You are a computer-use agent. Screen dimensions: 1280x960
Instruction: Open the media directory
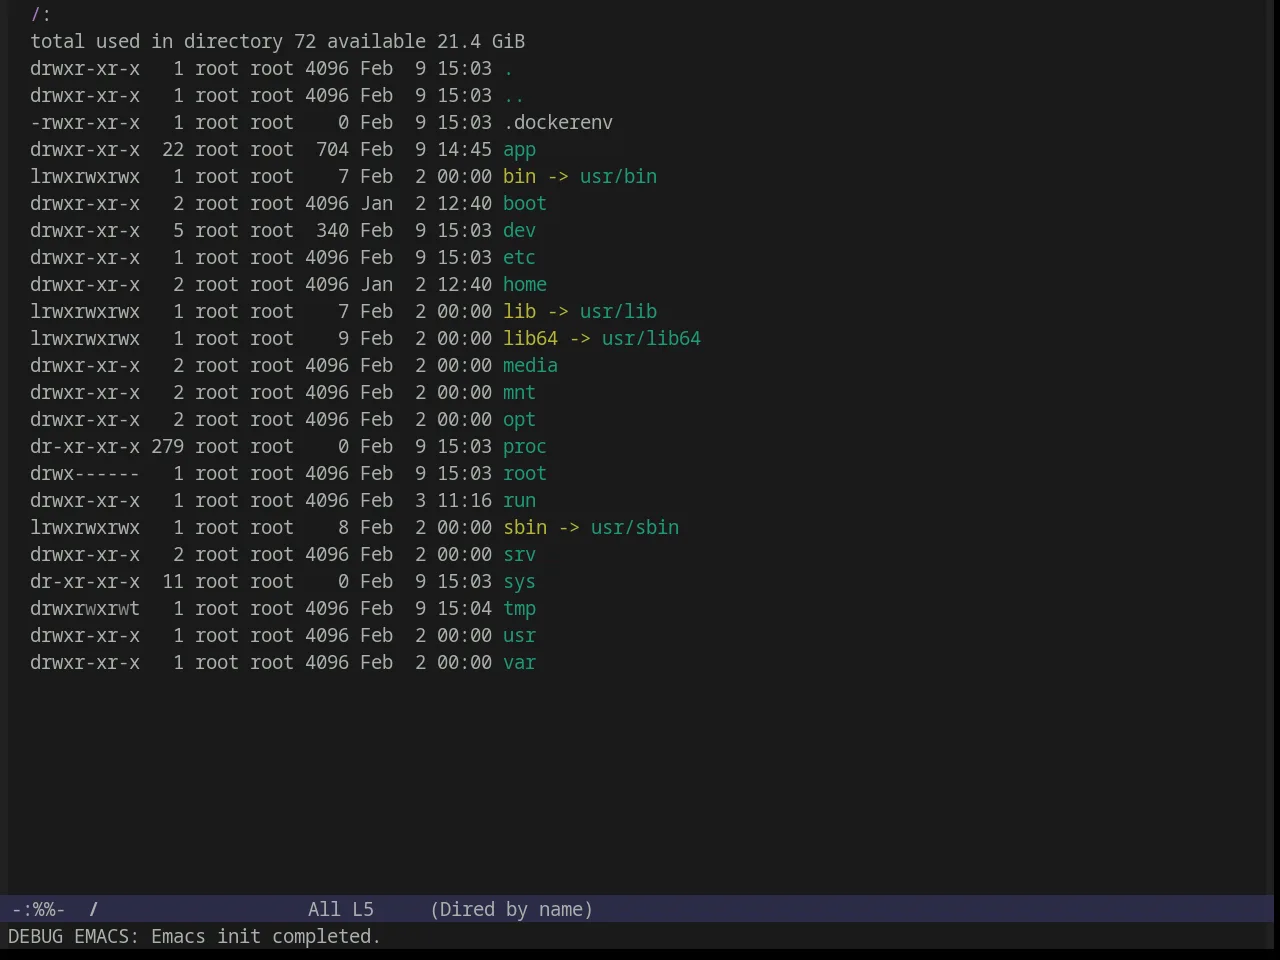(x=530, y=365)
